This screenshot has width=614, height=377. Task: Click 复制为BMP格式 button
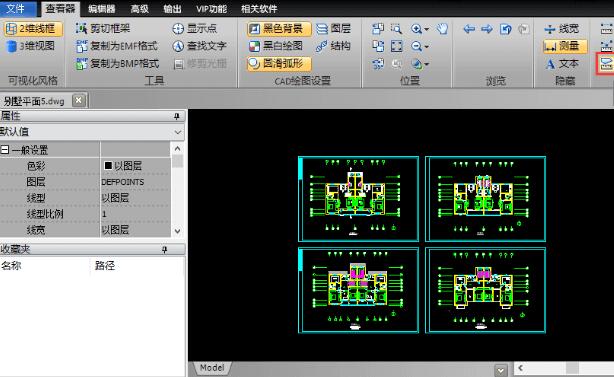[117, 63]
